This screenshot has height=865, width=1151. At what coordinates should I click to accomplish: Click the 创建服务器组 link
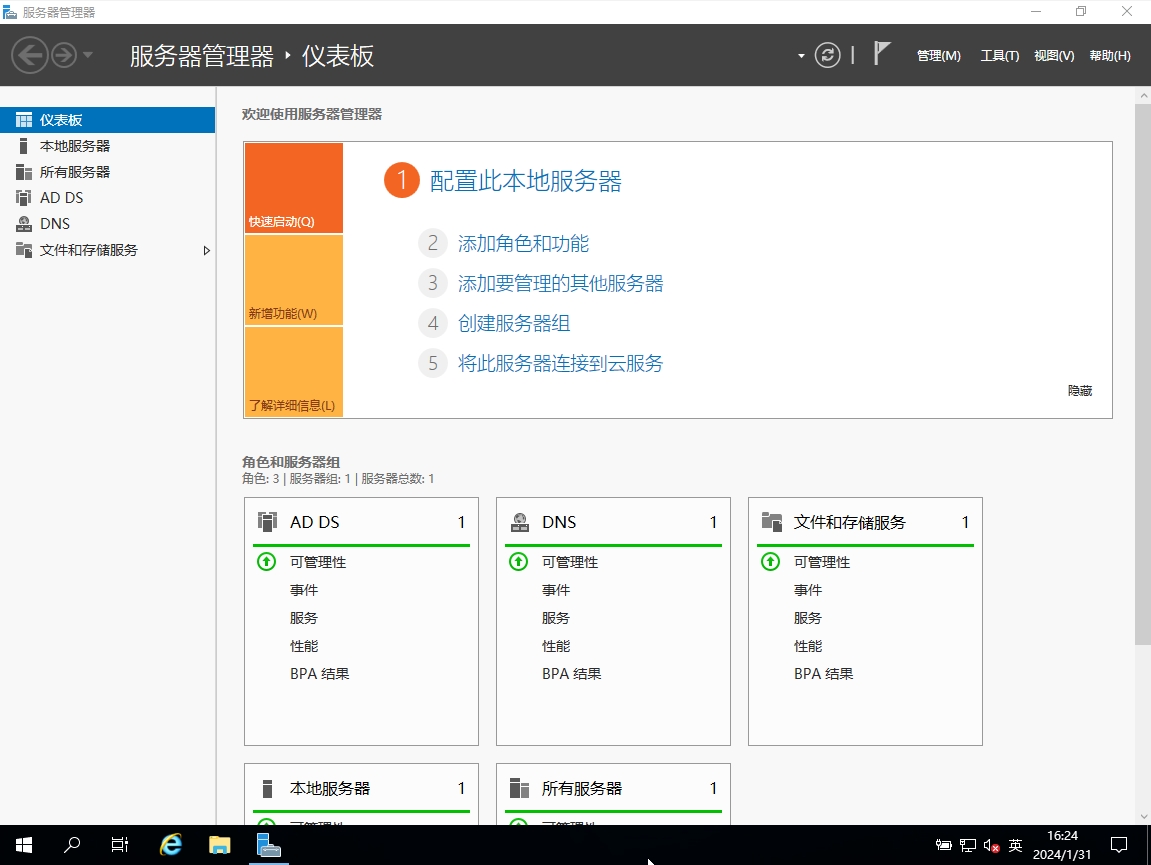click(514, 323)
